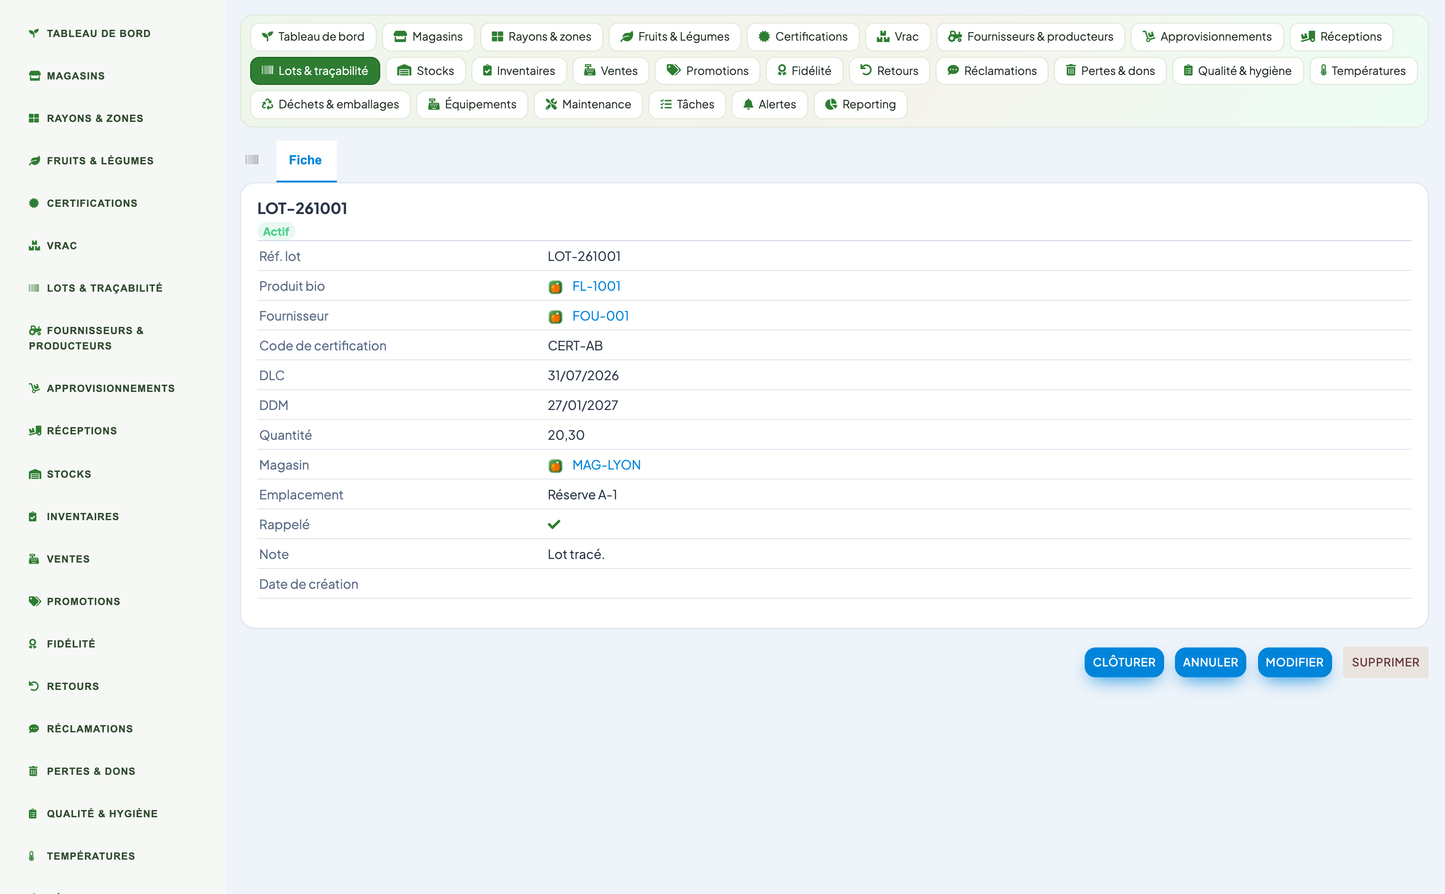Open the list view icon beside Fiche tab
Screen dimensions: 1445x894
click(252, 160)
